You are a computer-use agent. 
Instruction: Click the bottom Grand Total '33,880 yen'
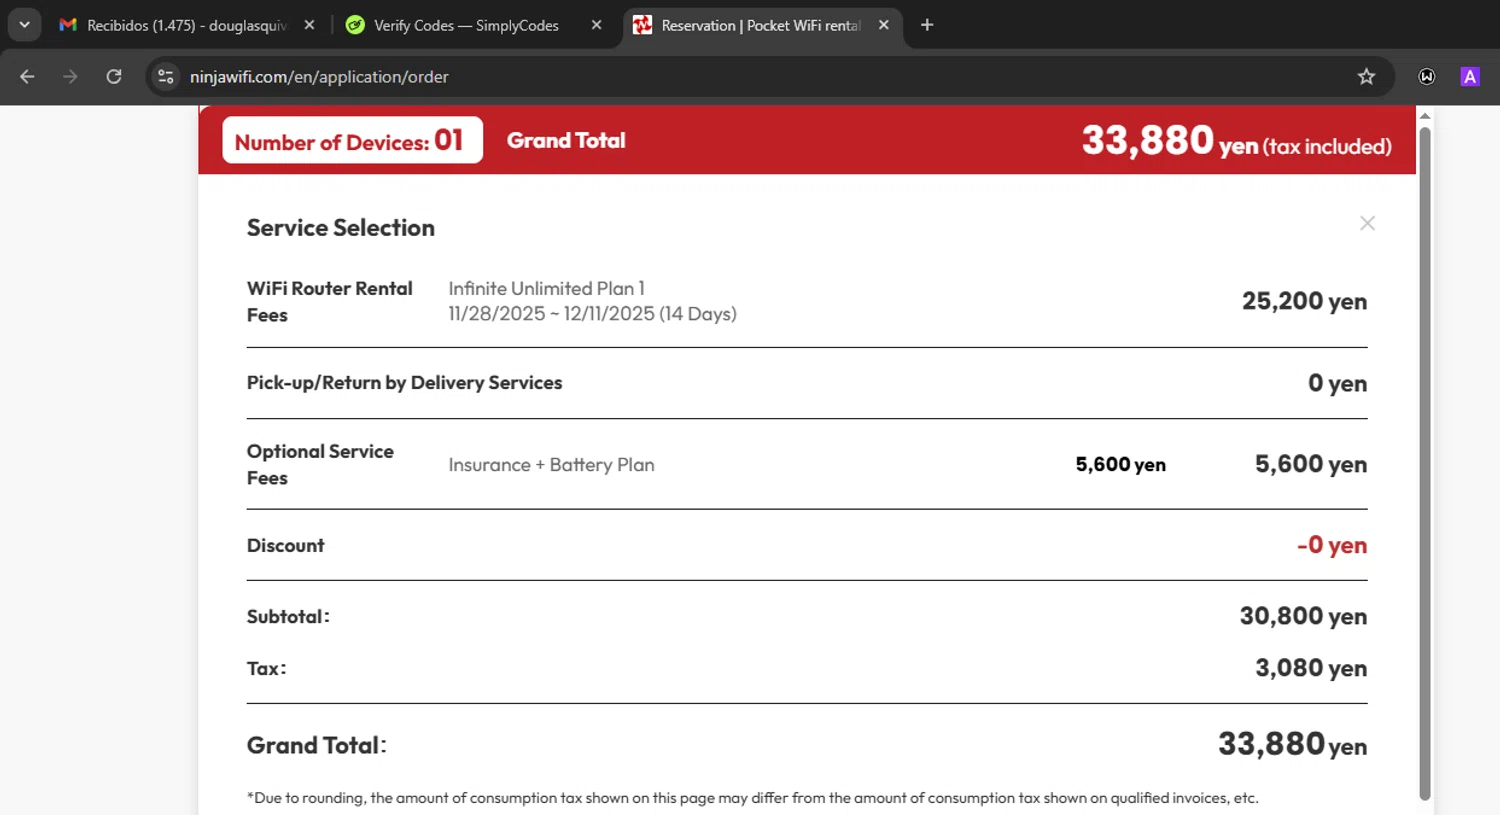pyautogui.click(x=1292, y=744)
